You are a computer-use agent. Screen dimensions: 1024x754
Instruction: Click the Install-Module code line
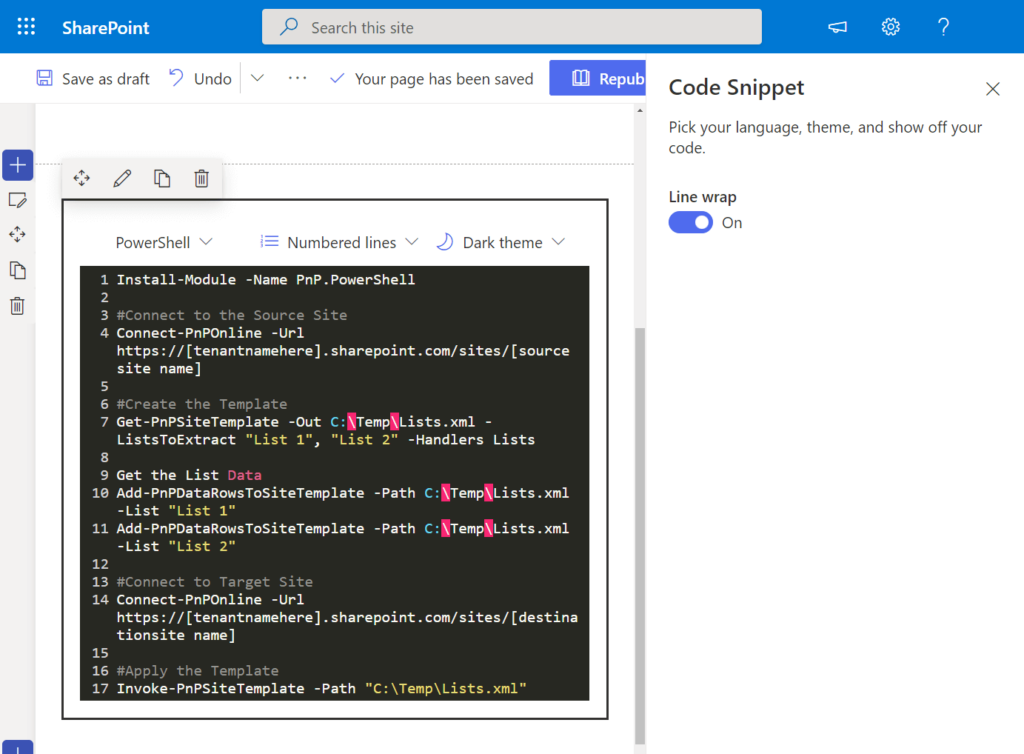coord(266,279)
